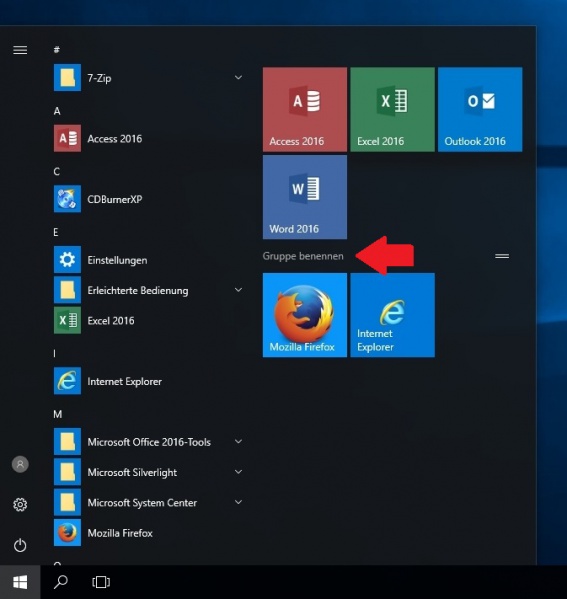This screenshot has width=567, height=599.
Task: Click the 'C' letter header
Action: tap(57, 172)
